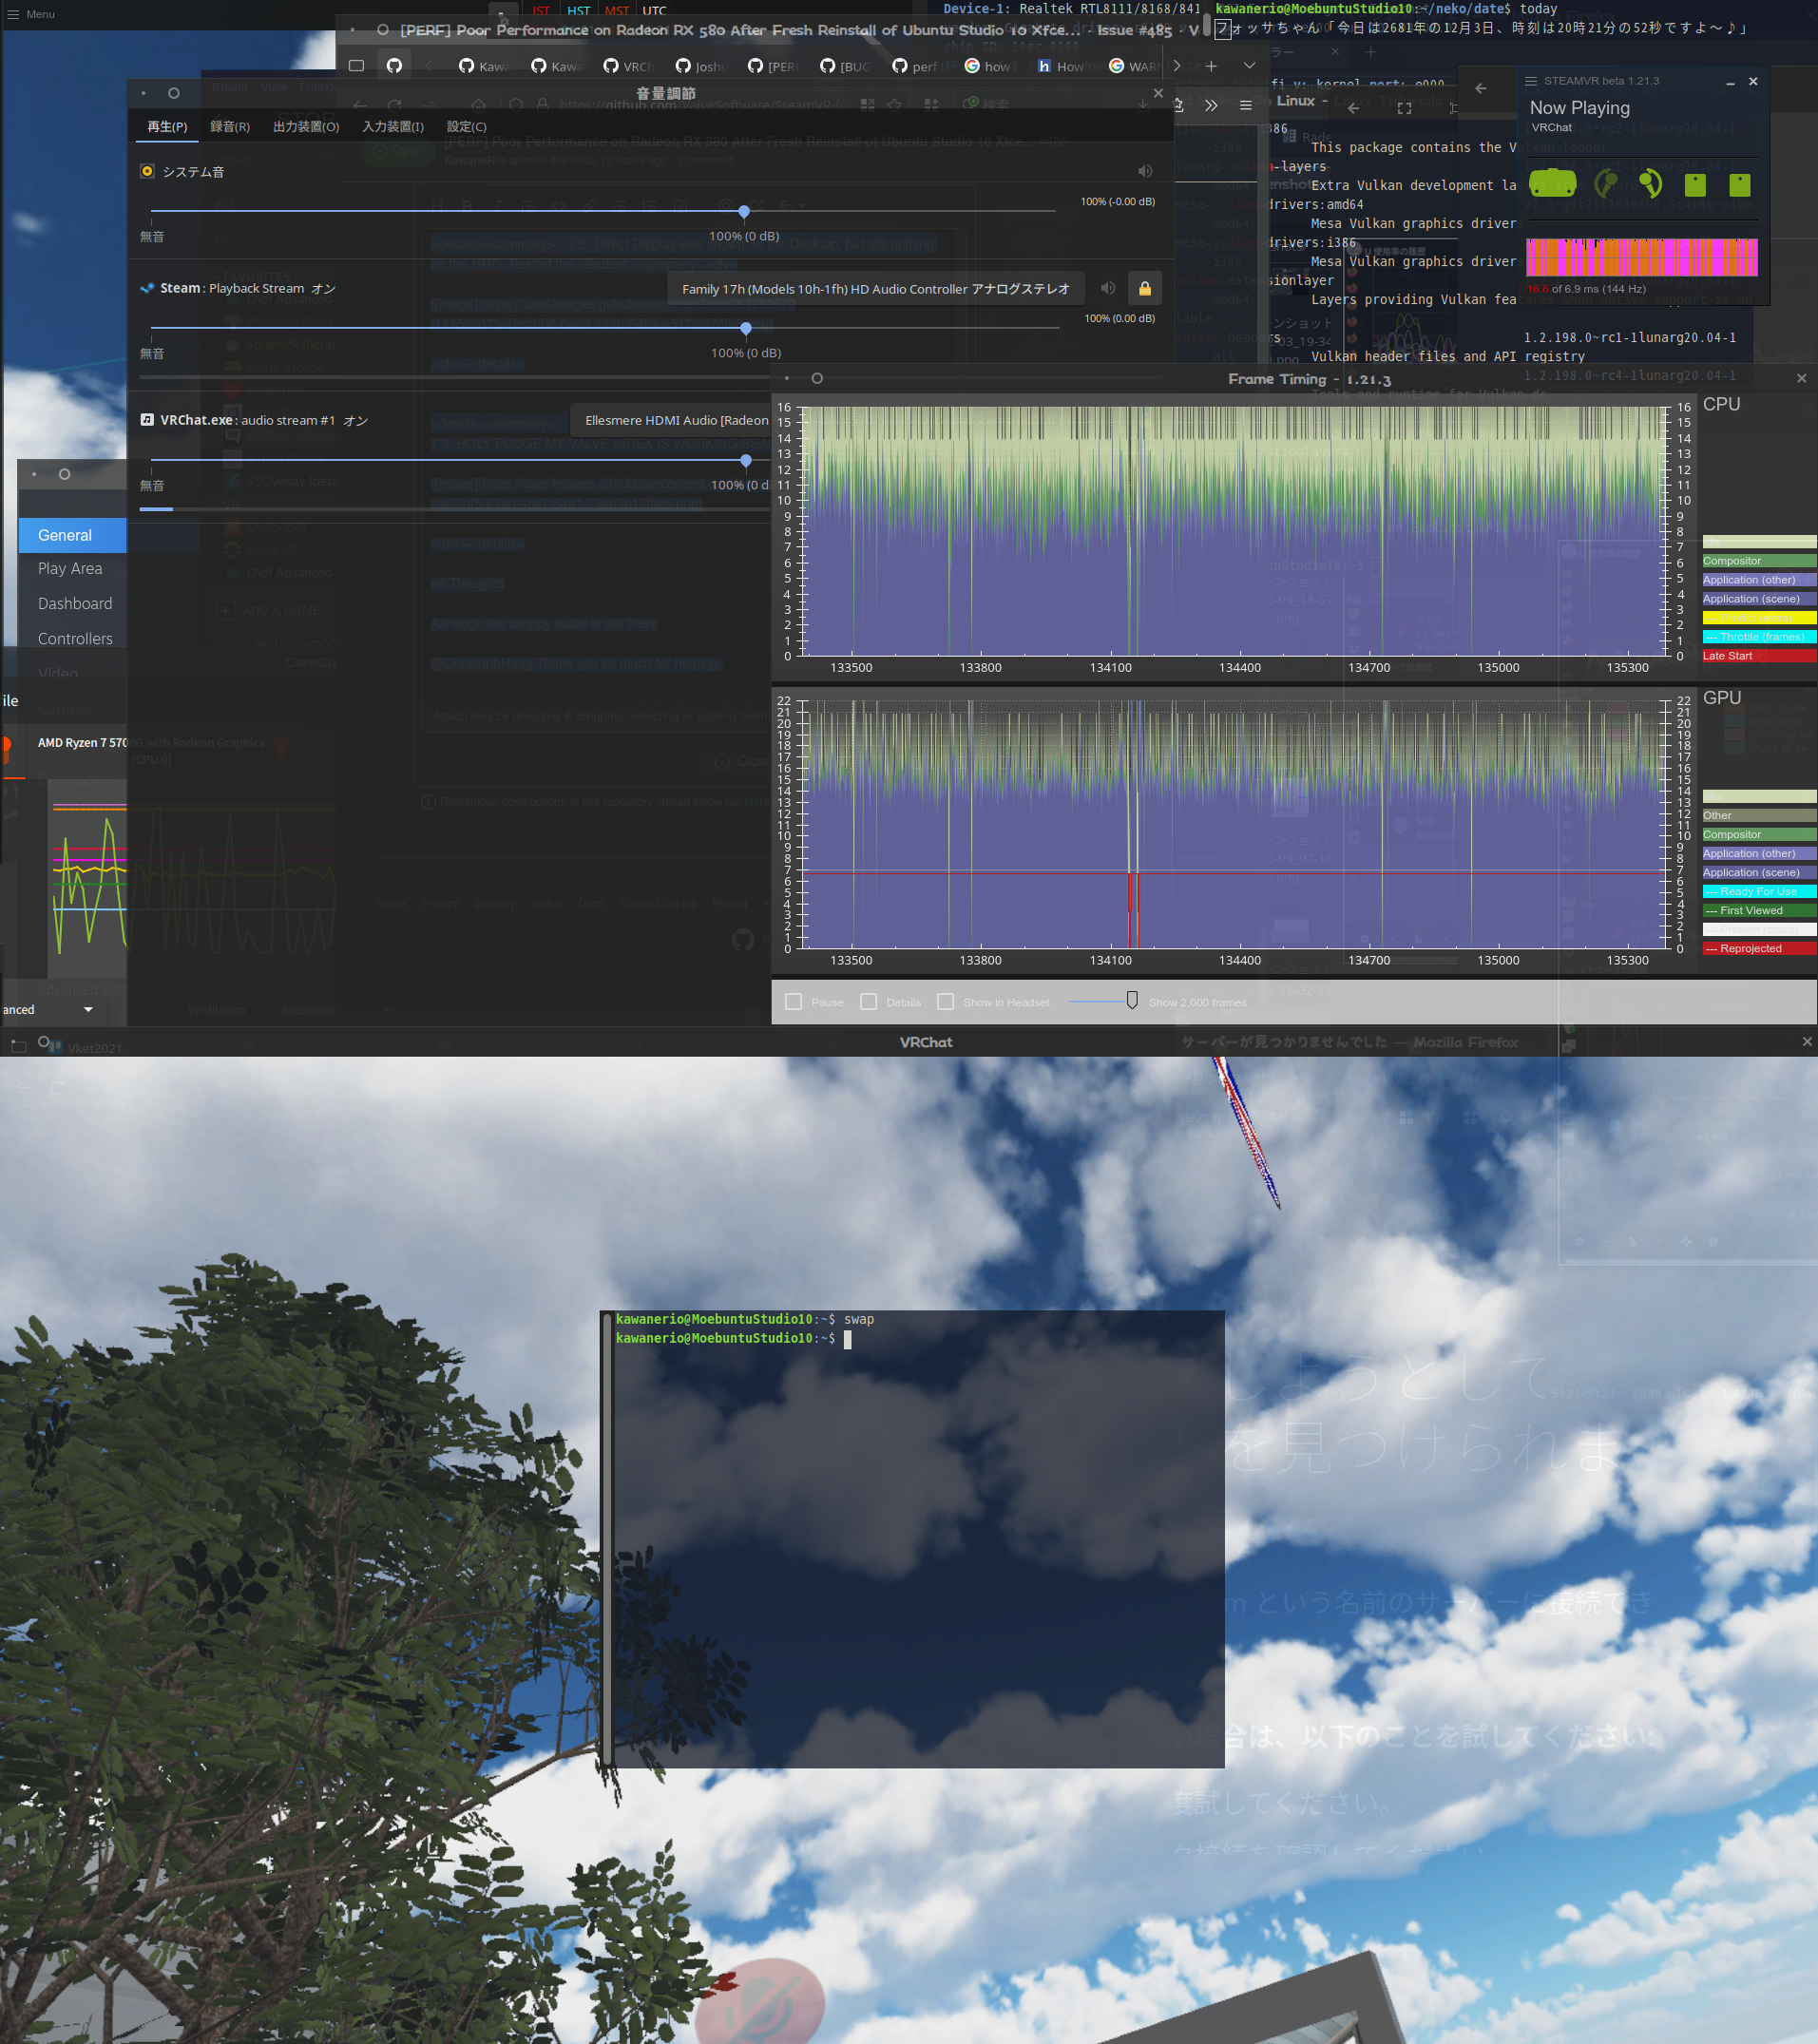Enable the Details checkbox

click(x=869, y=1001)
